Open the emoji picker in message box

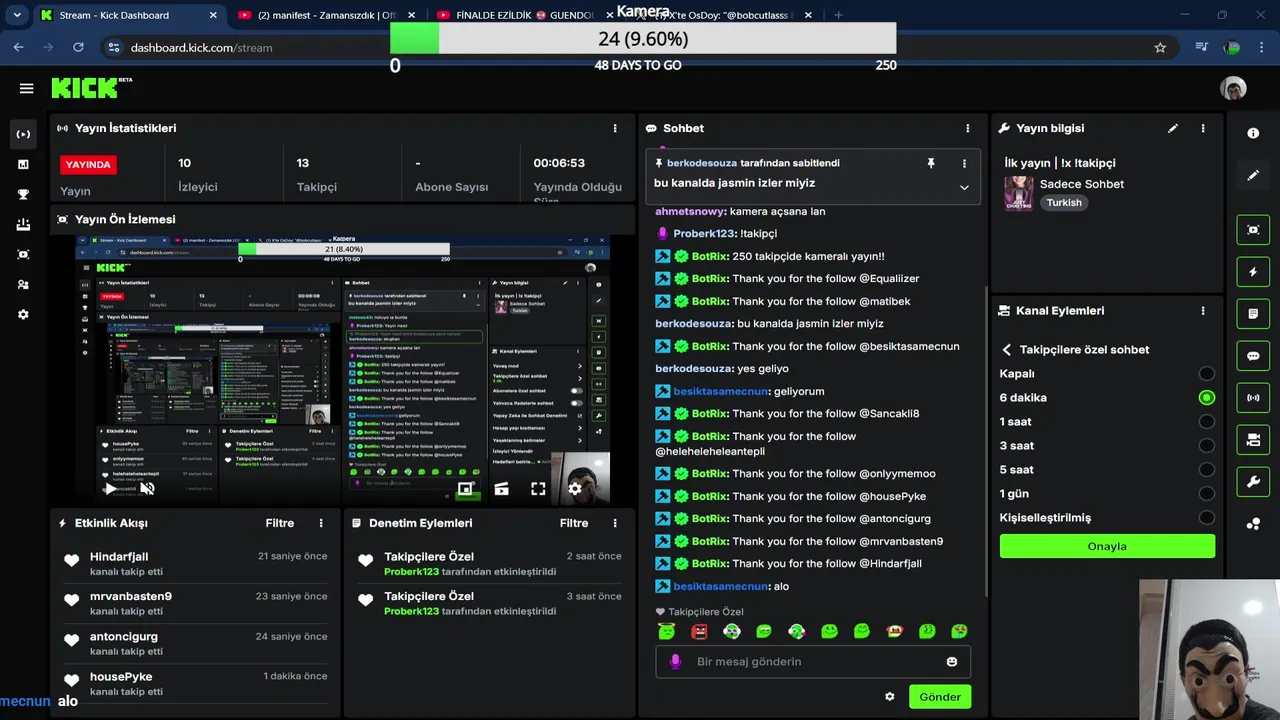pyautogui.click(x=951, y=661)
